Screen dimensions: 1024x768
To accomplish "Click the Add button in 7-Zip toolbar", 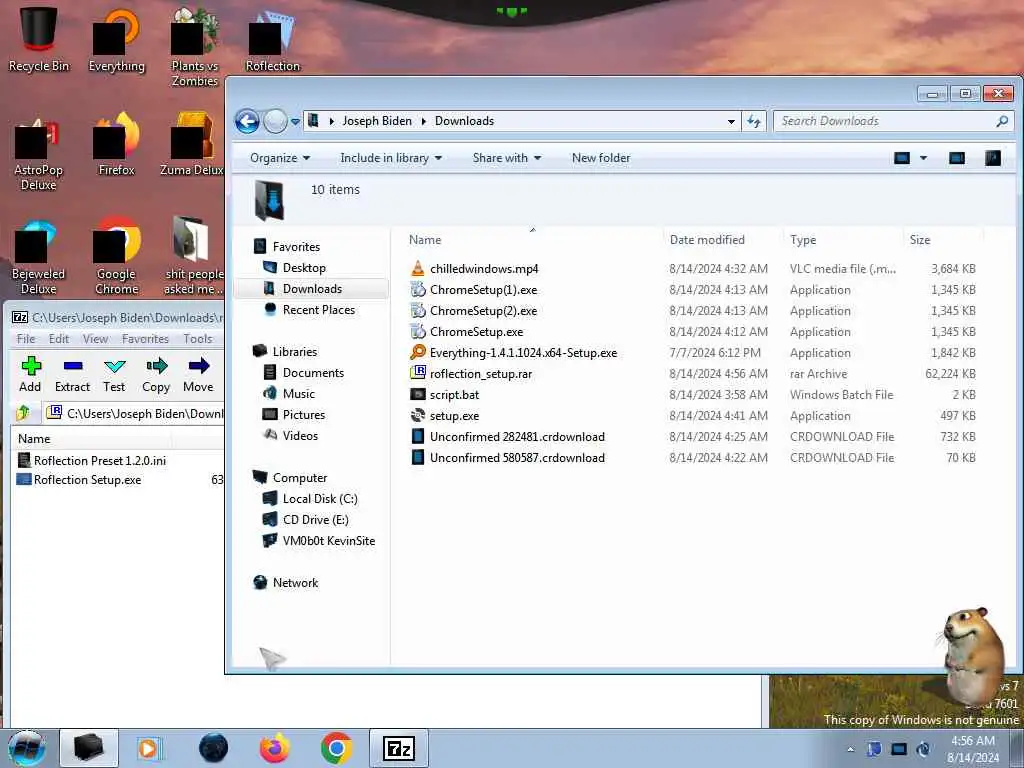I will click(x=30, y=375).
